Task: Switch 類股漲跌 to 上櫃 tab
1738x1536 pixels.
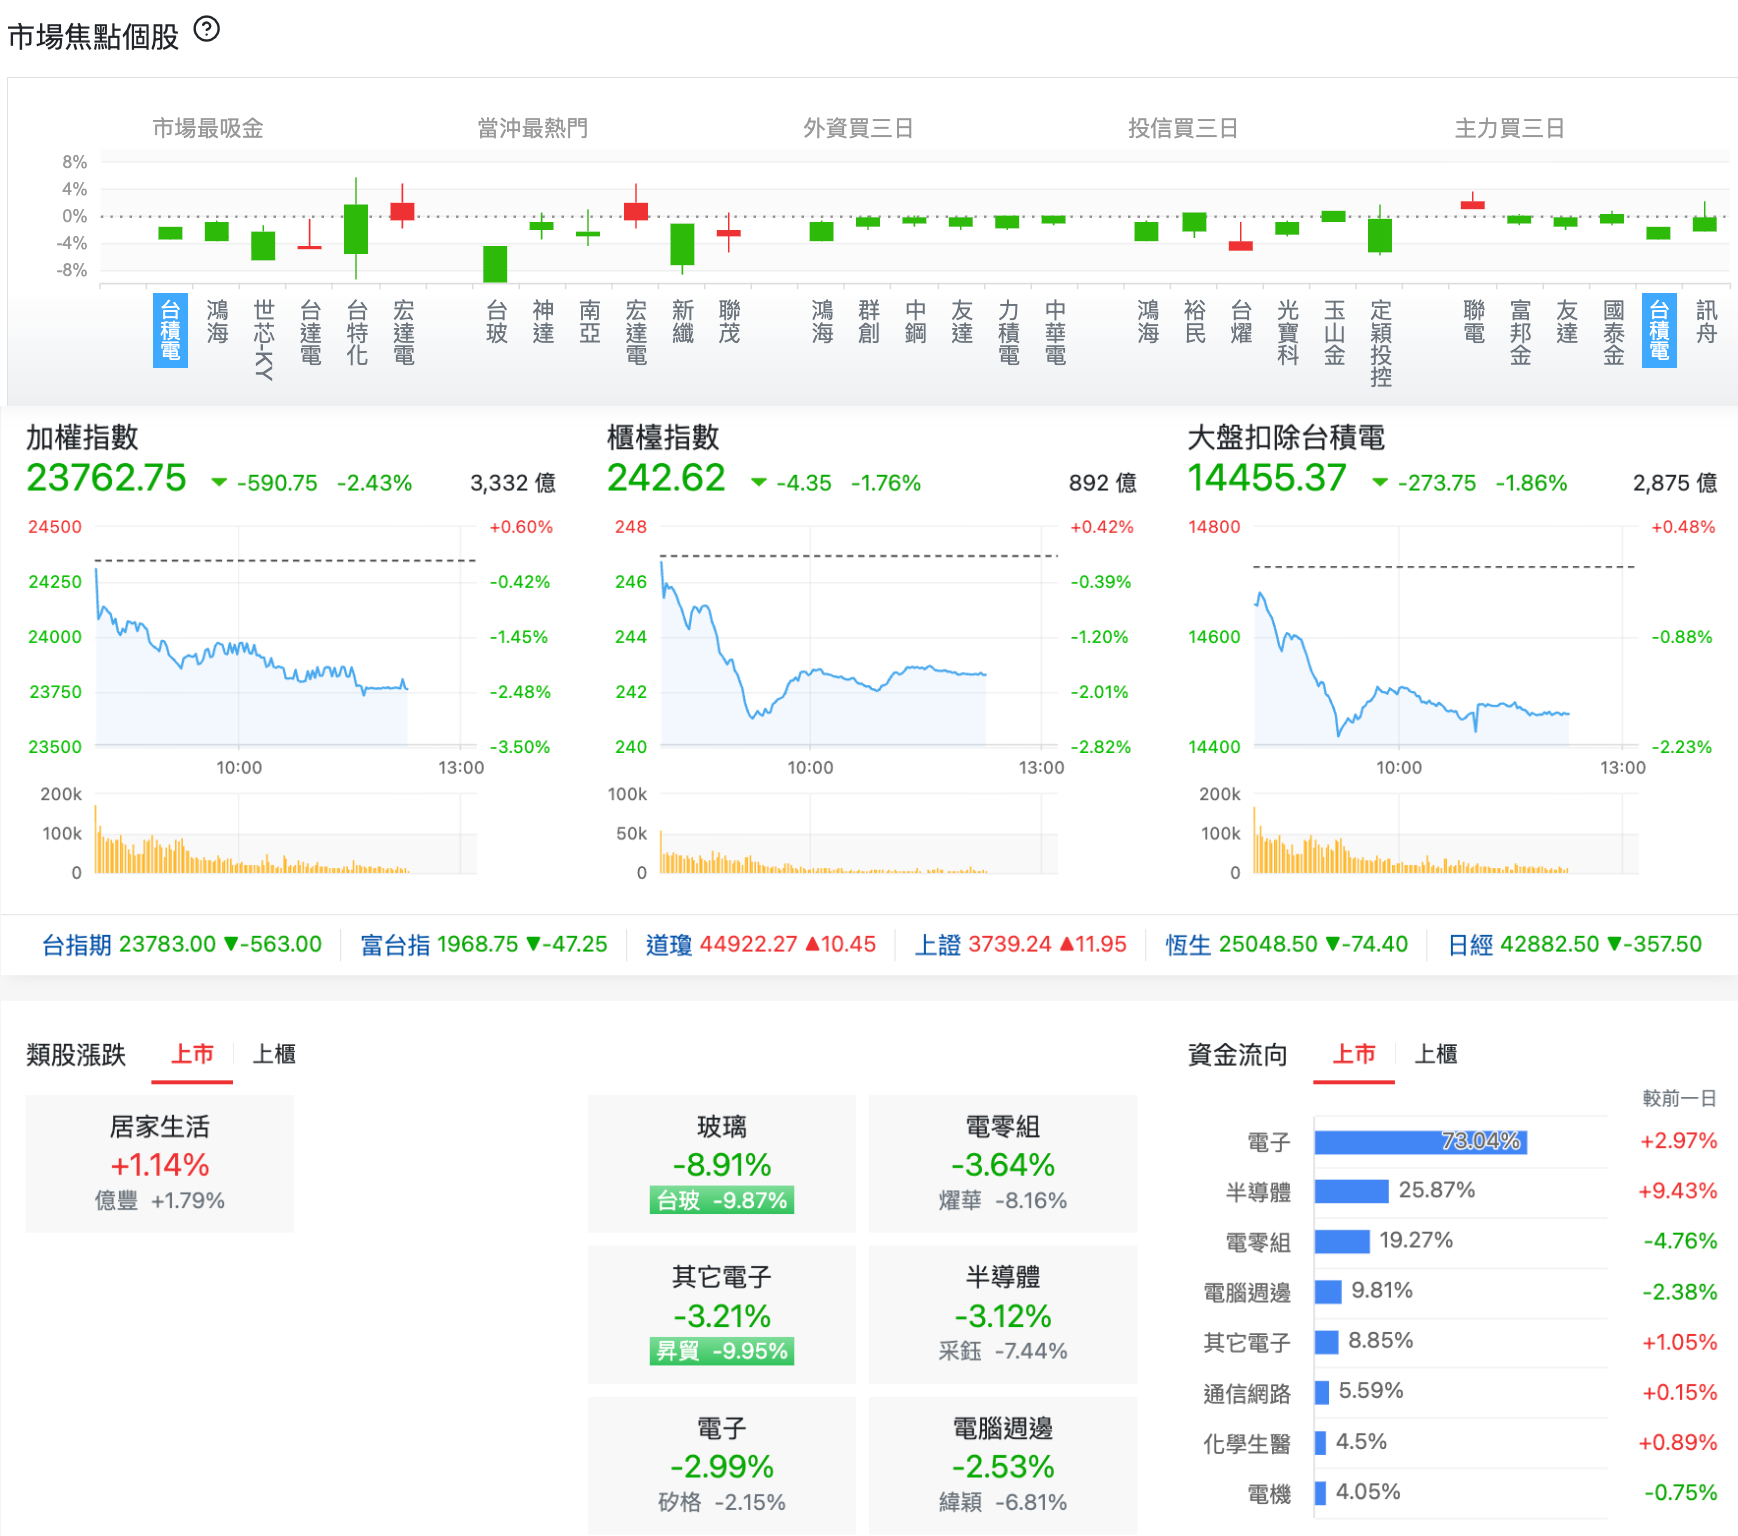Action: coord(274,1054)
